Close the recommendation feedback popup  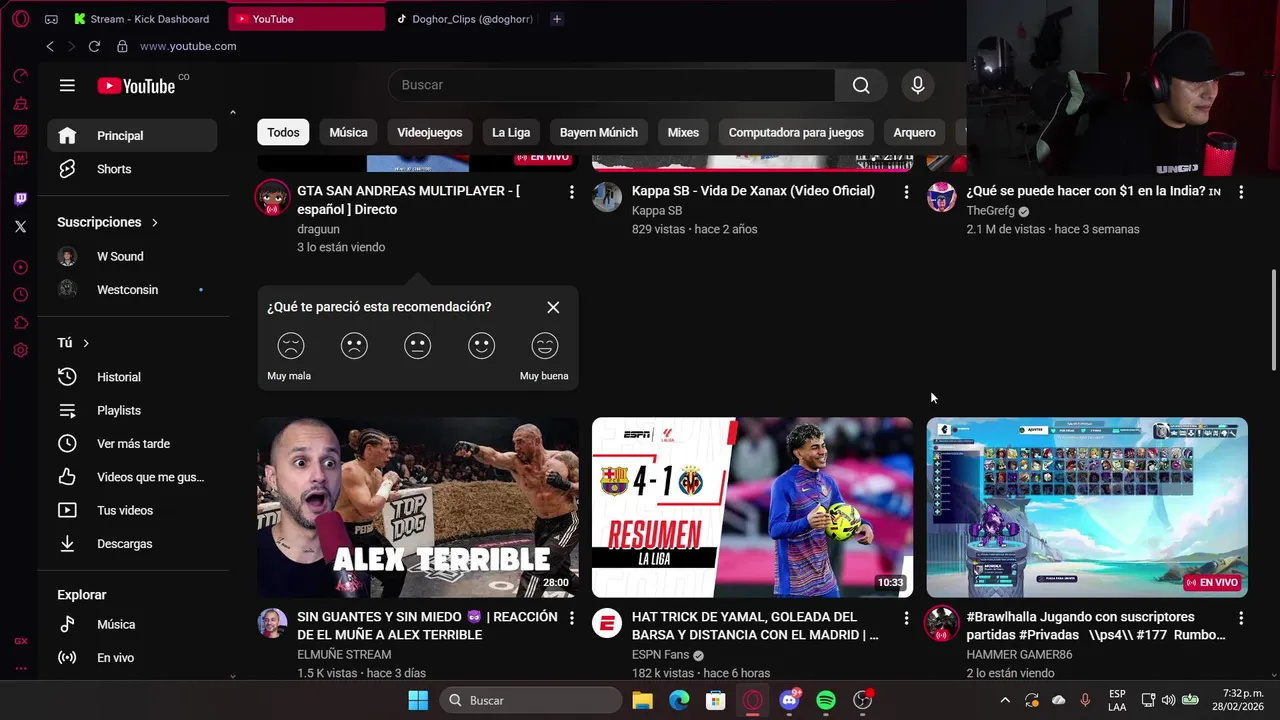point(553,307)
